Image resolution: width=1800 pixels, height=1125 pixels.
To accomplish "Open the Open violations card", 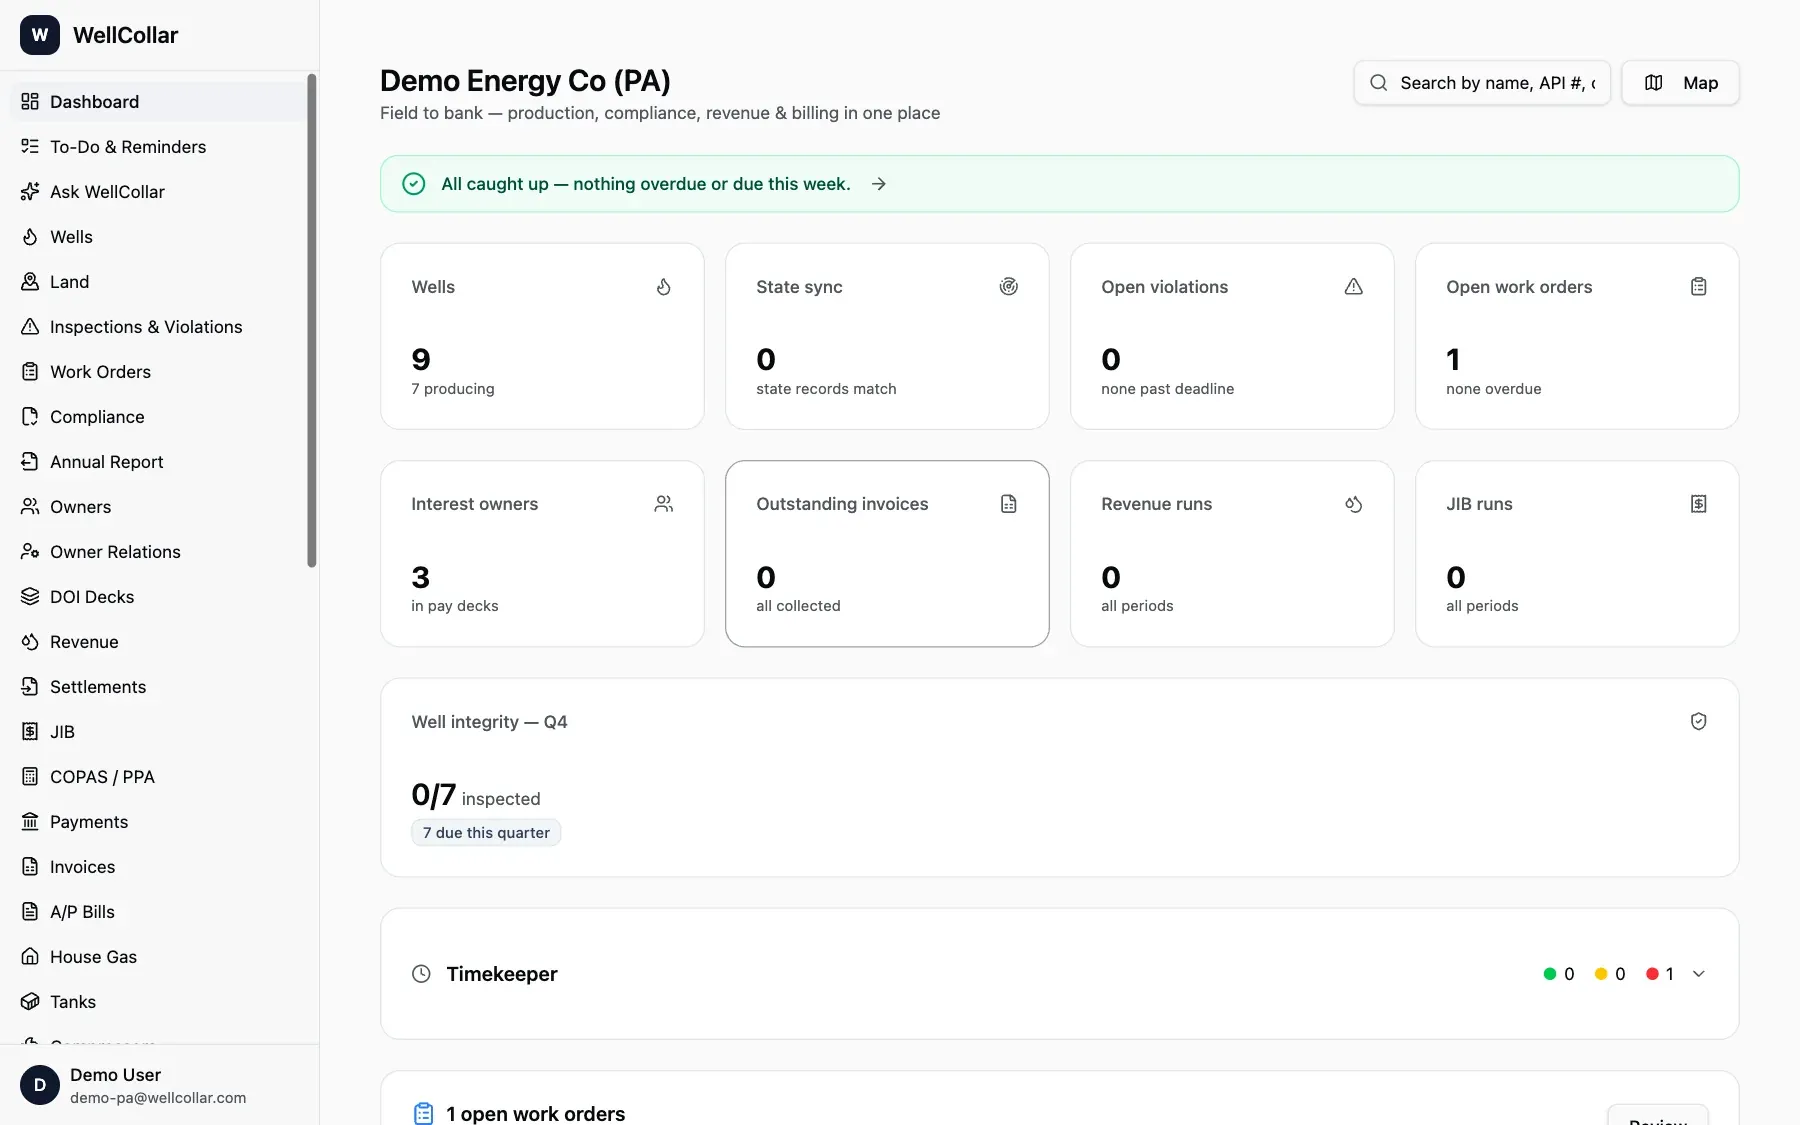I will [1232, 336].
